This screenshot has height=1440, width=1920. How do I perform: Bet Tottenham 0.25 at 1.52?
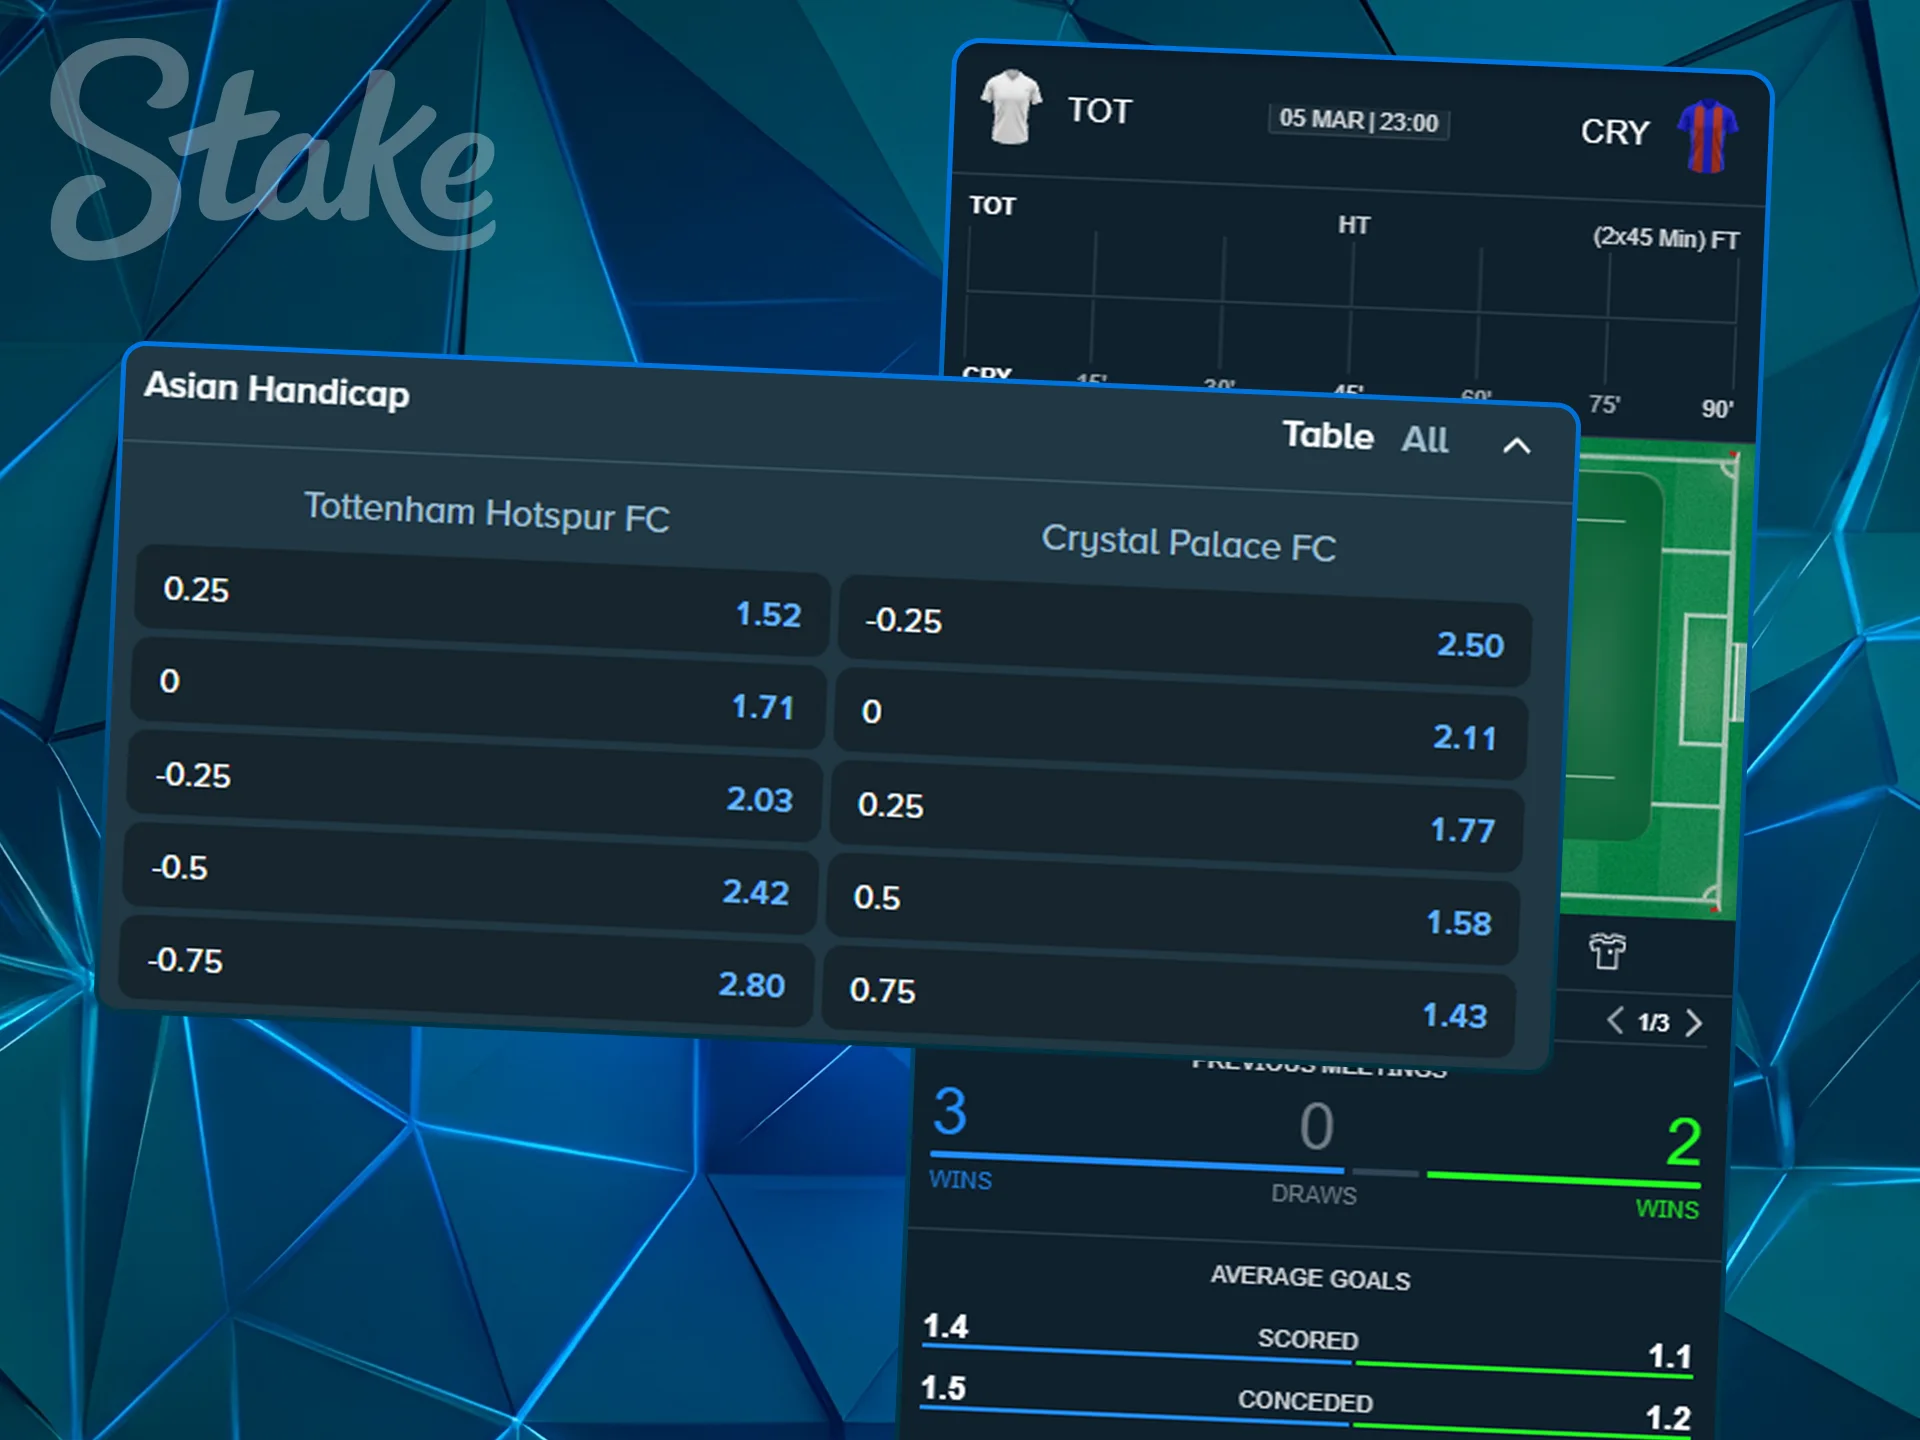482,601
